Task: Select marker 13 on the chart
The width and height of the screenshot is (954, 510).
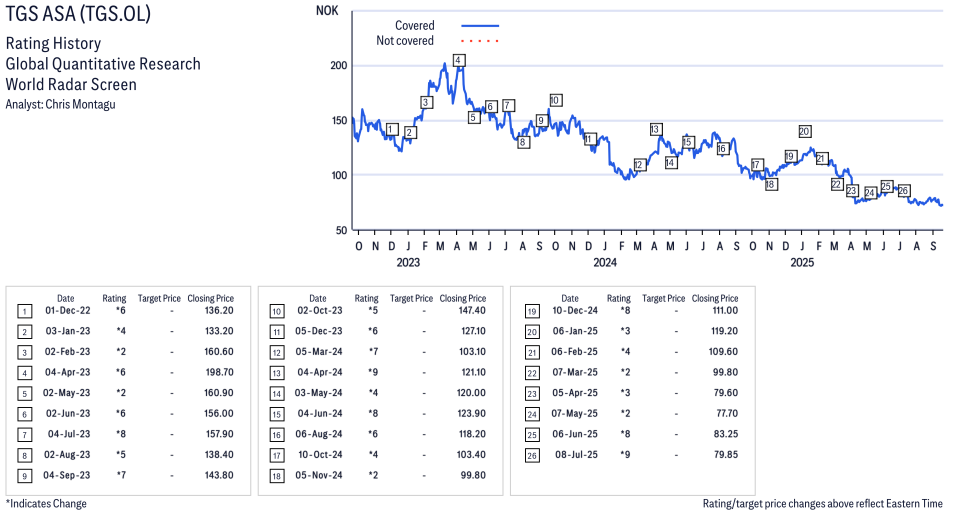Action: 655,129
